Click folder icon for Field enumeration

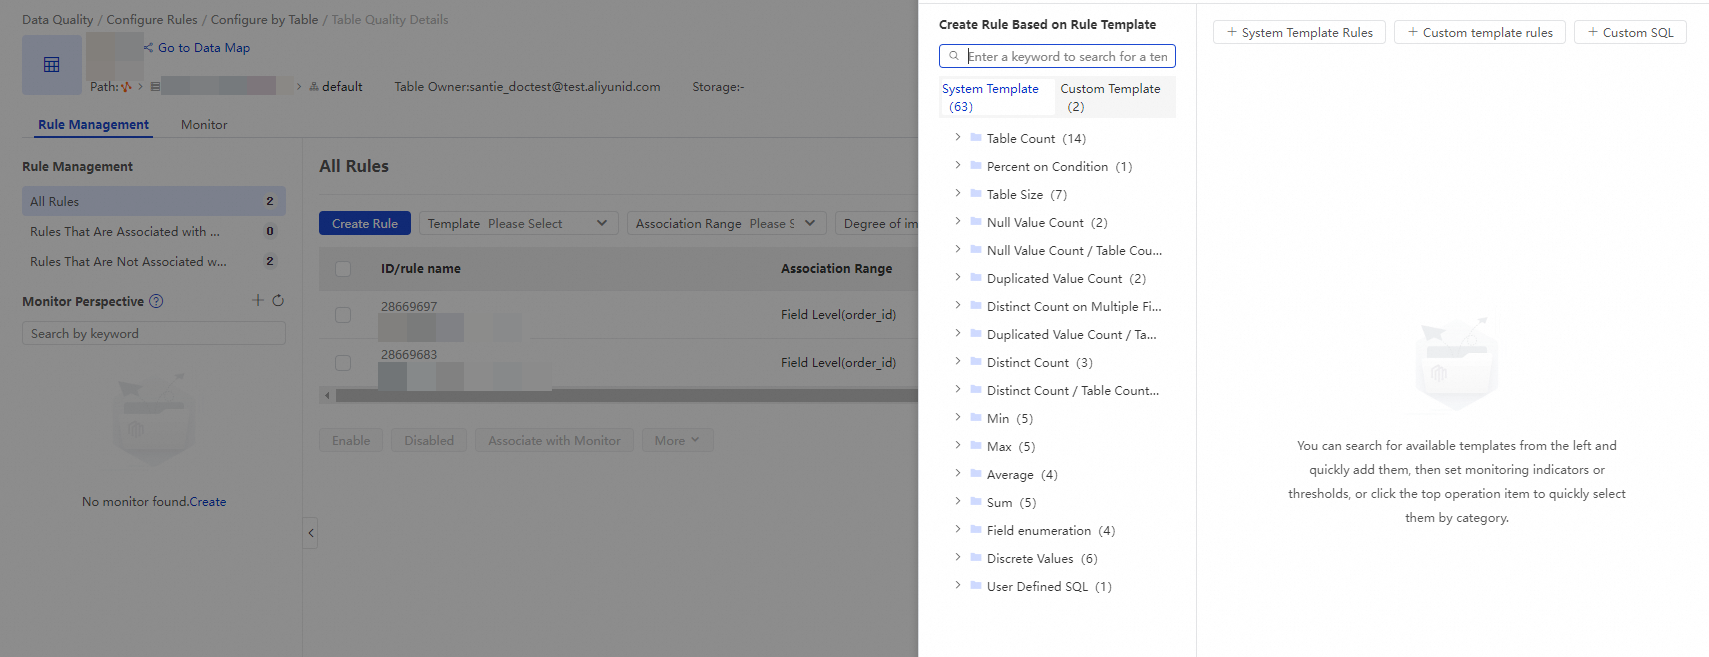pos(975,530)
